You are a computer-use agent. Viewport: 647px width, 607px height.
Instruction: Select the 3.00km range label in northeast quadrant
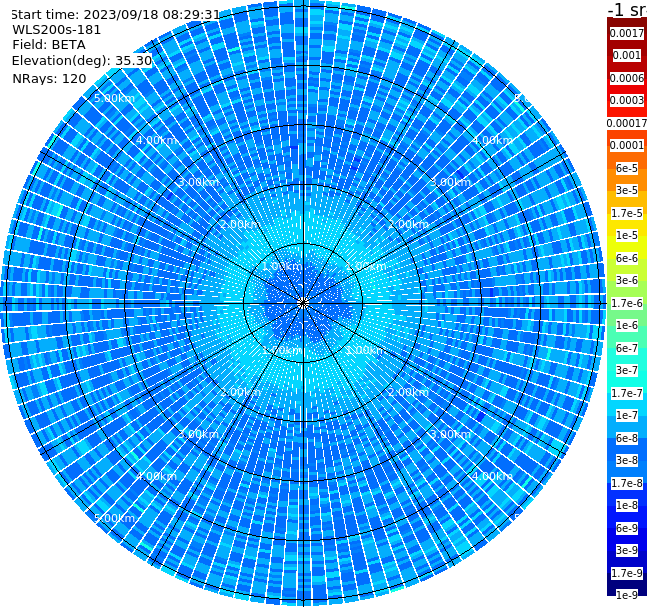click(x=450, y=182)
